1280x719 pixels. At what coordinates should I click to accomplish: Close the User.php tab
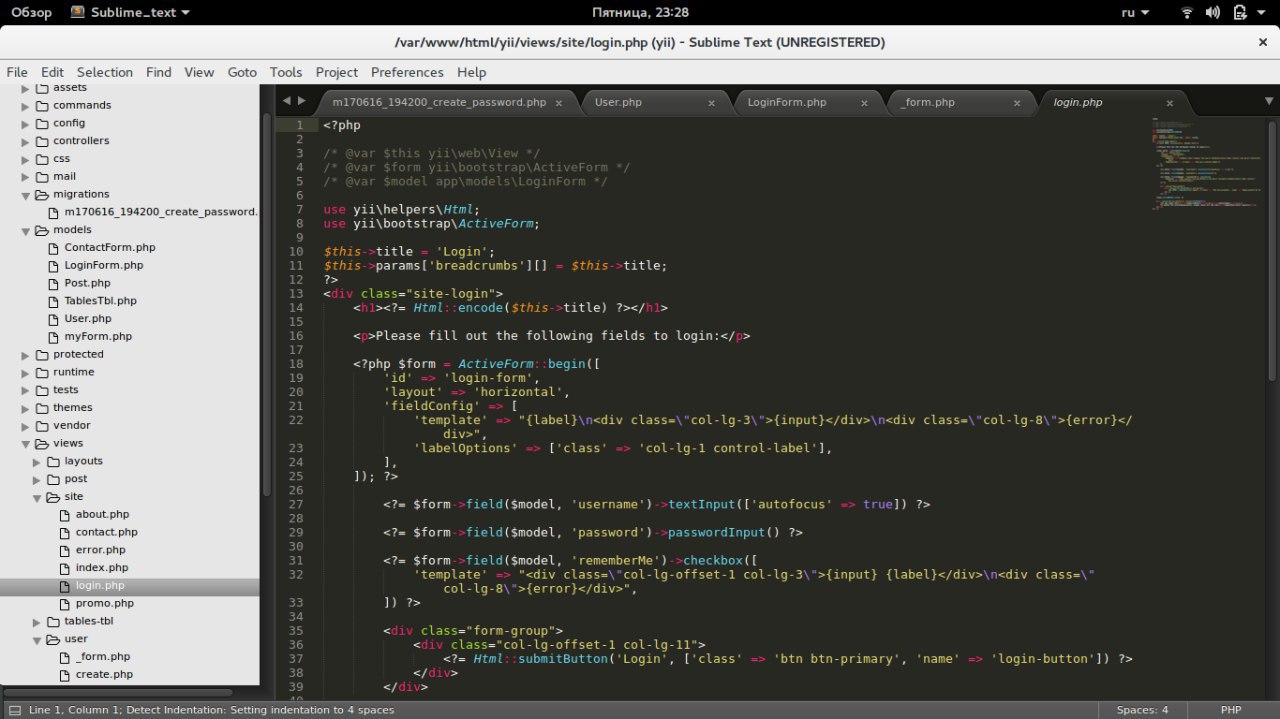pyautogui.click(x=712, y=103)
